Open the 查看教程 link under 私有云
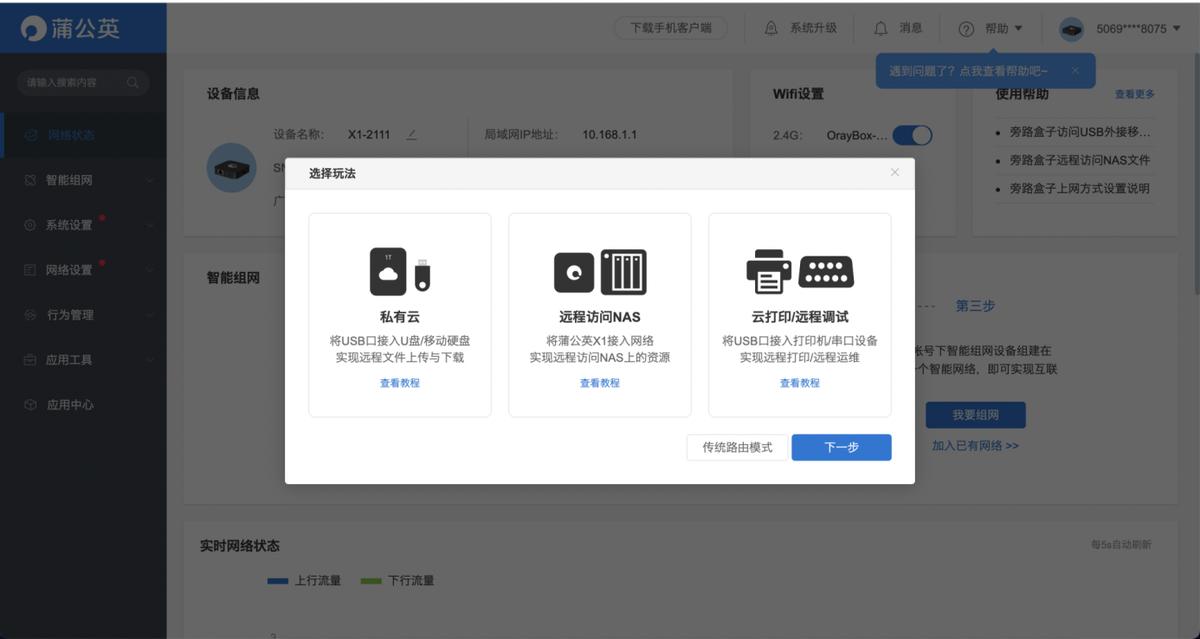 pyautogui.click(x=399, y=382)
